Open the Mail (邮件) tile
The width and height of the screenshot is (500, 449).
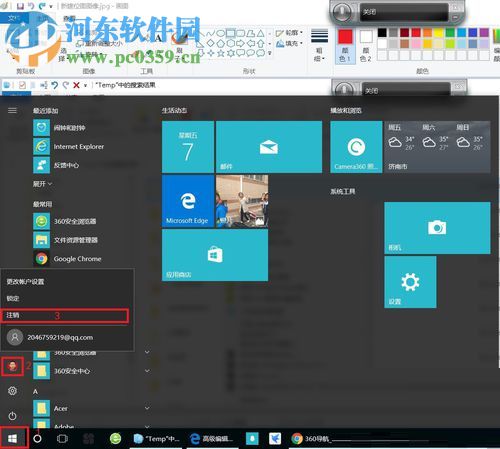click(x=269, y=147)
